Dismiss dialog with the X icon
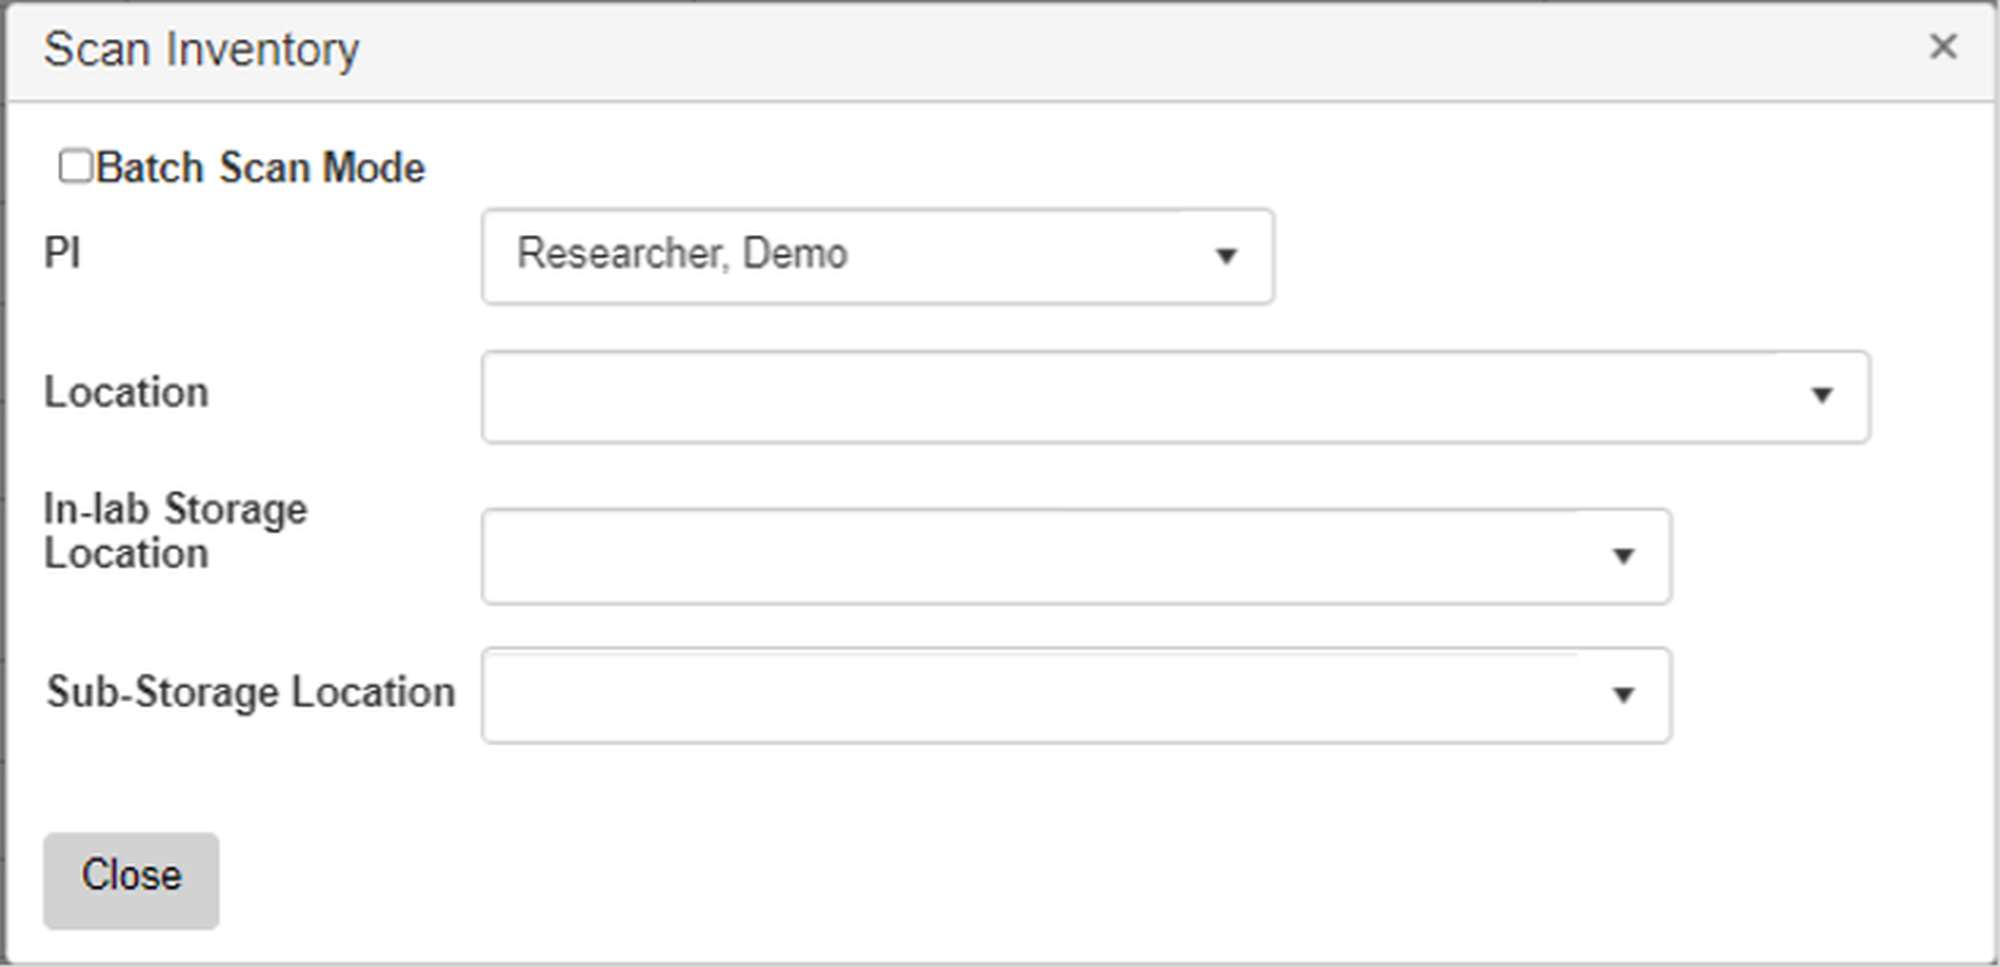 pos(1943,46)
